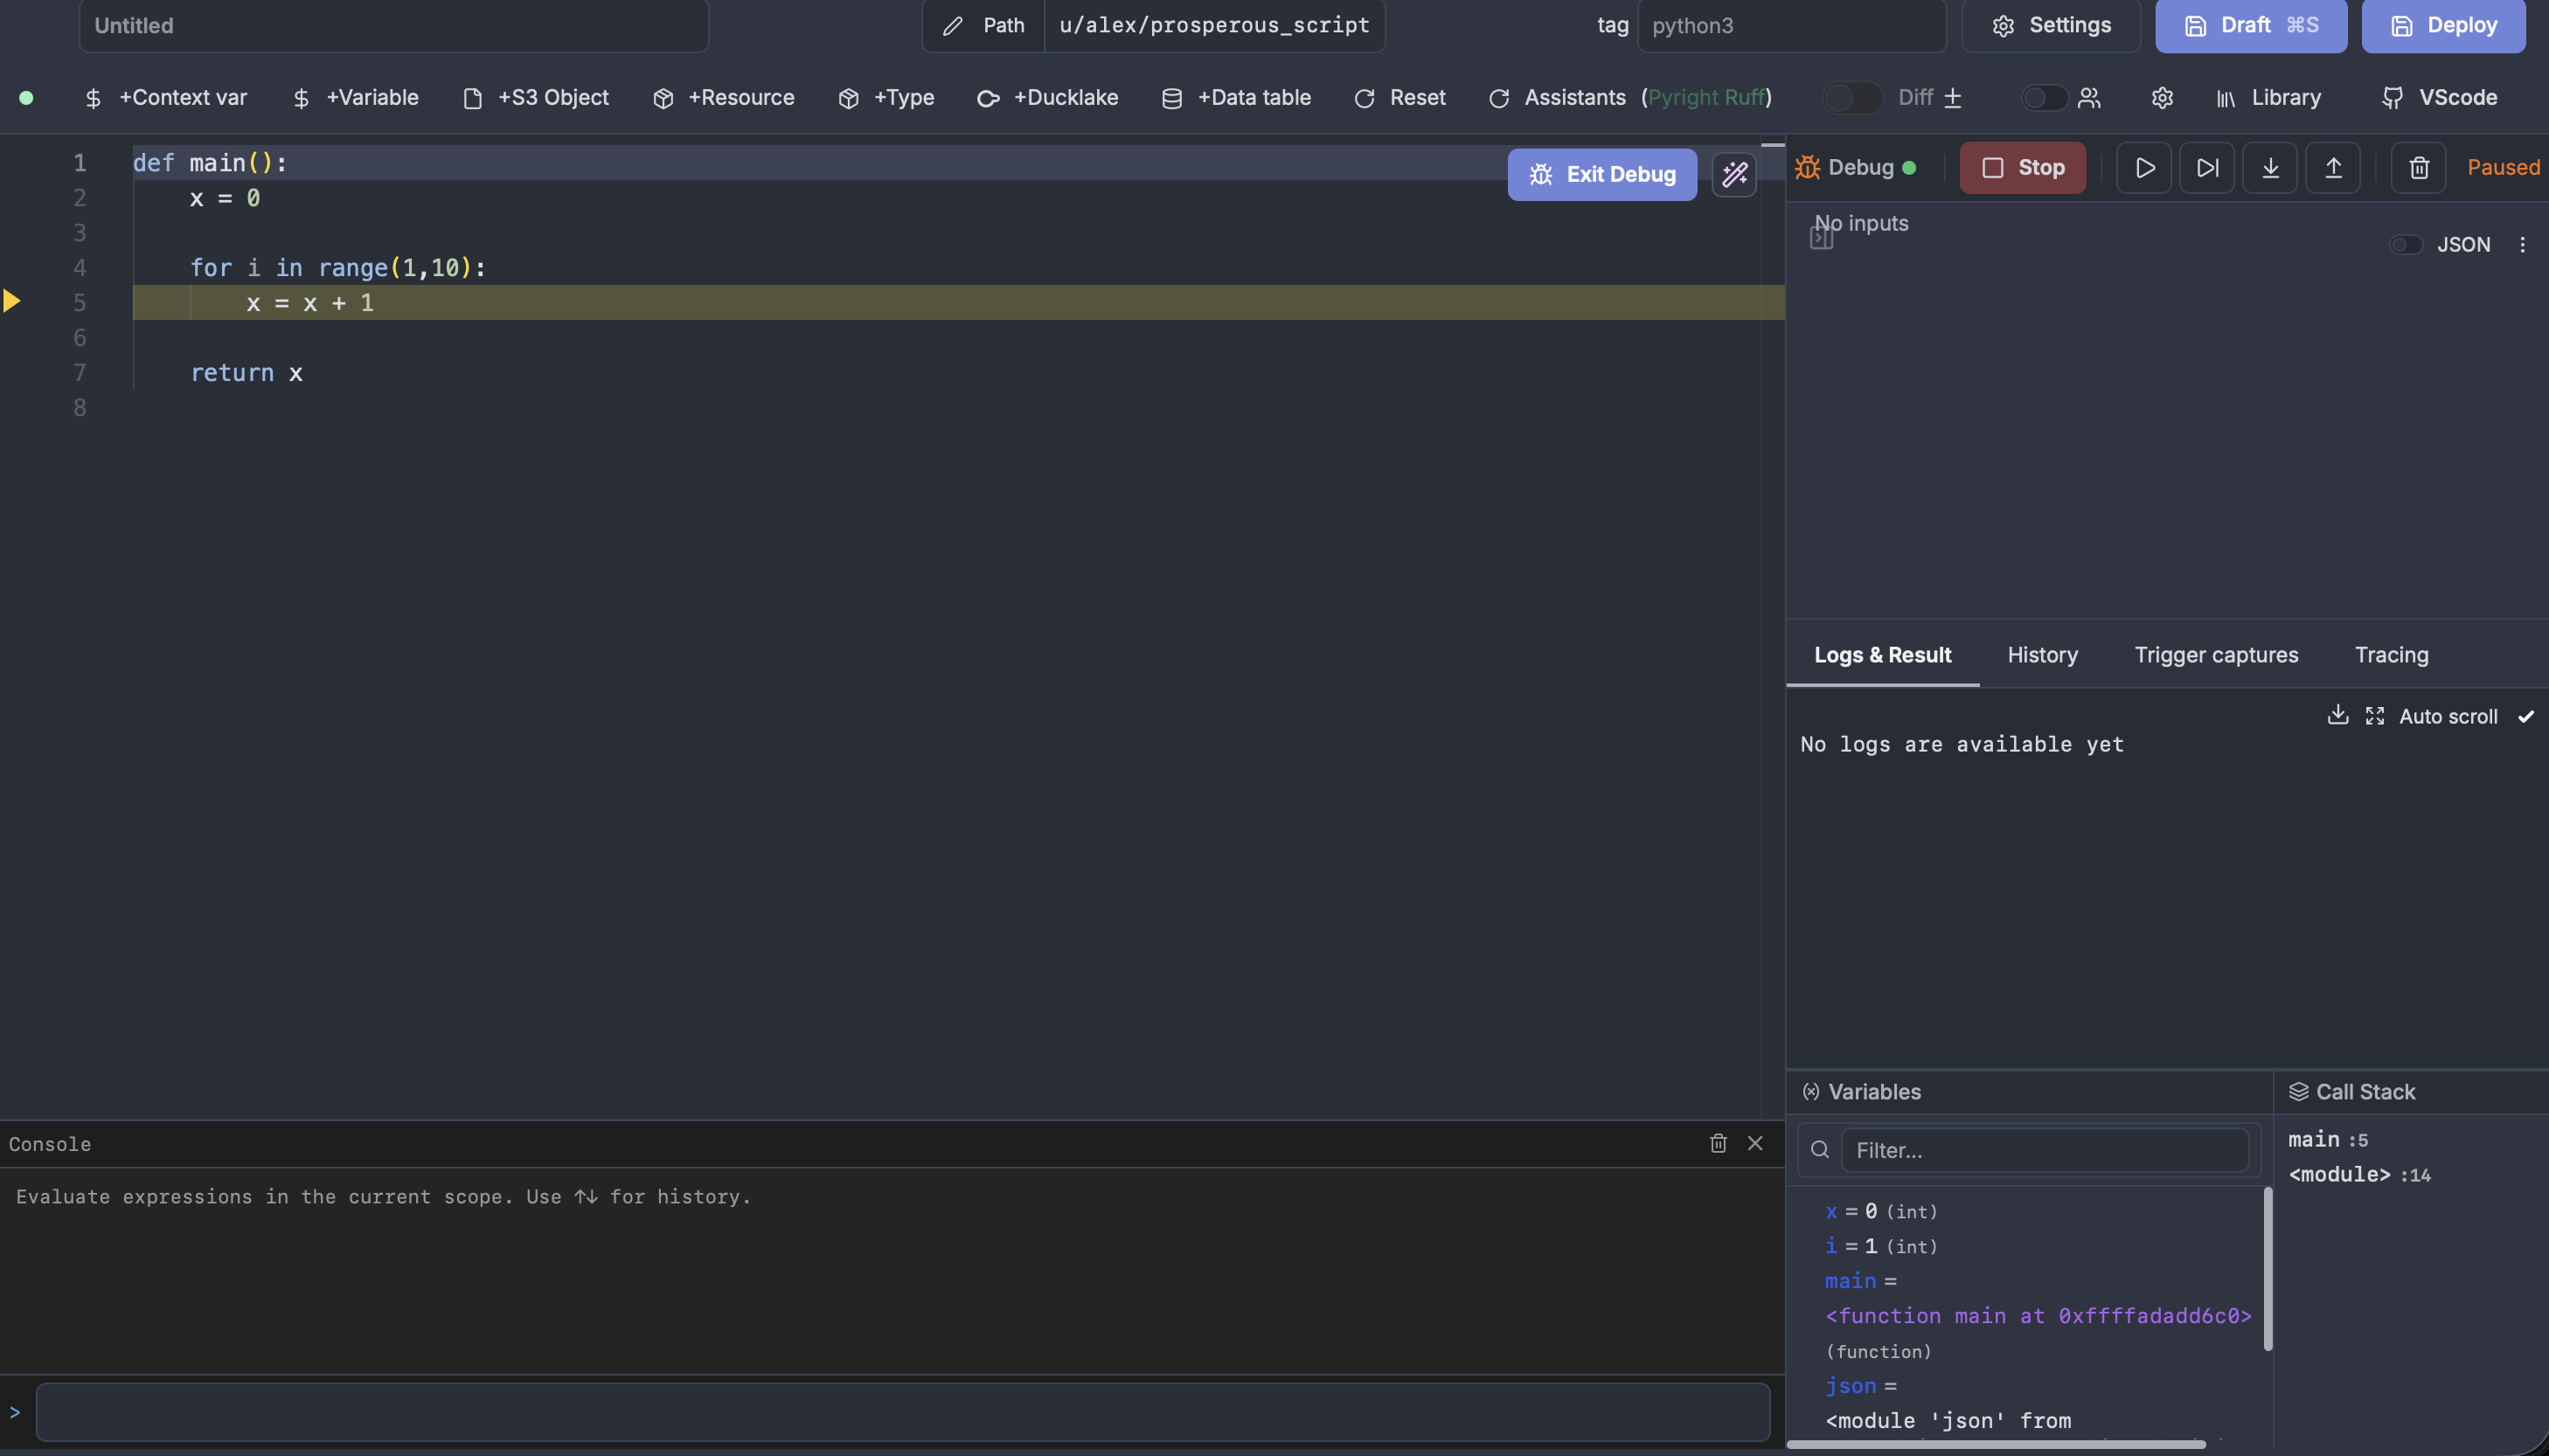Toggle the multiplayer users switch

pos(2043,98)
